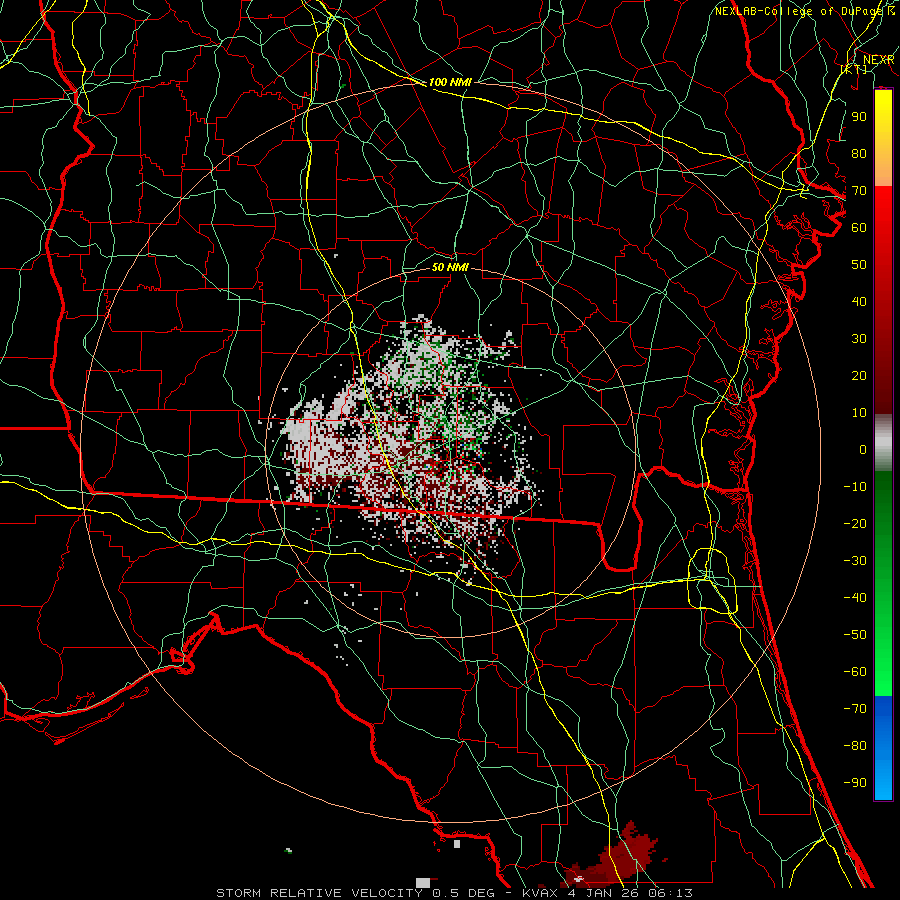Viewport: 900px width, 900px height.
Task: Click the 60 value on the velocity scale
Action: coord(859,227)
